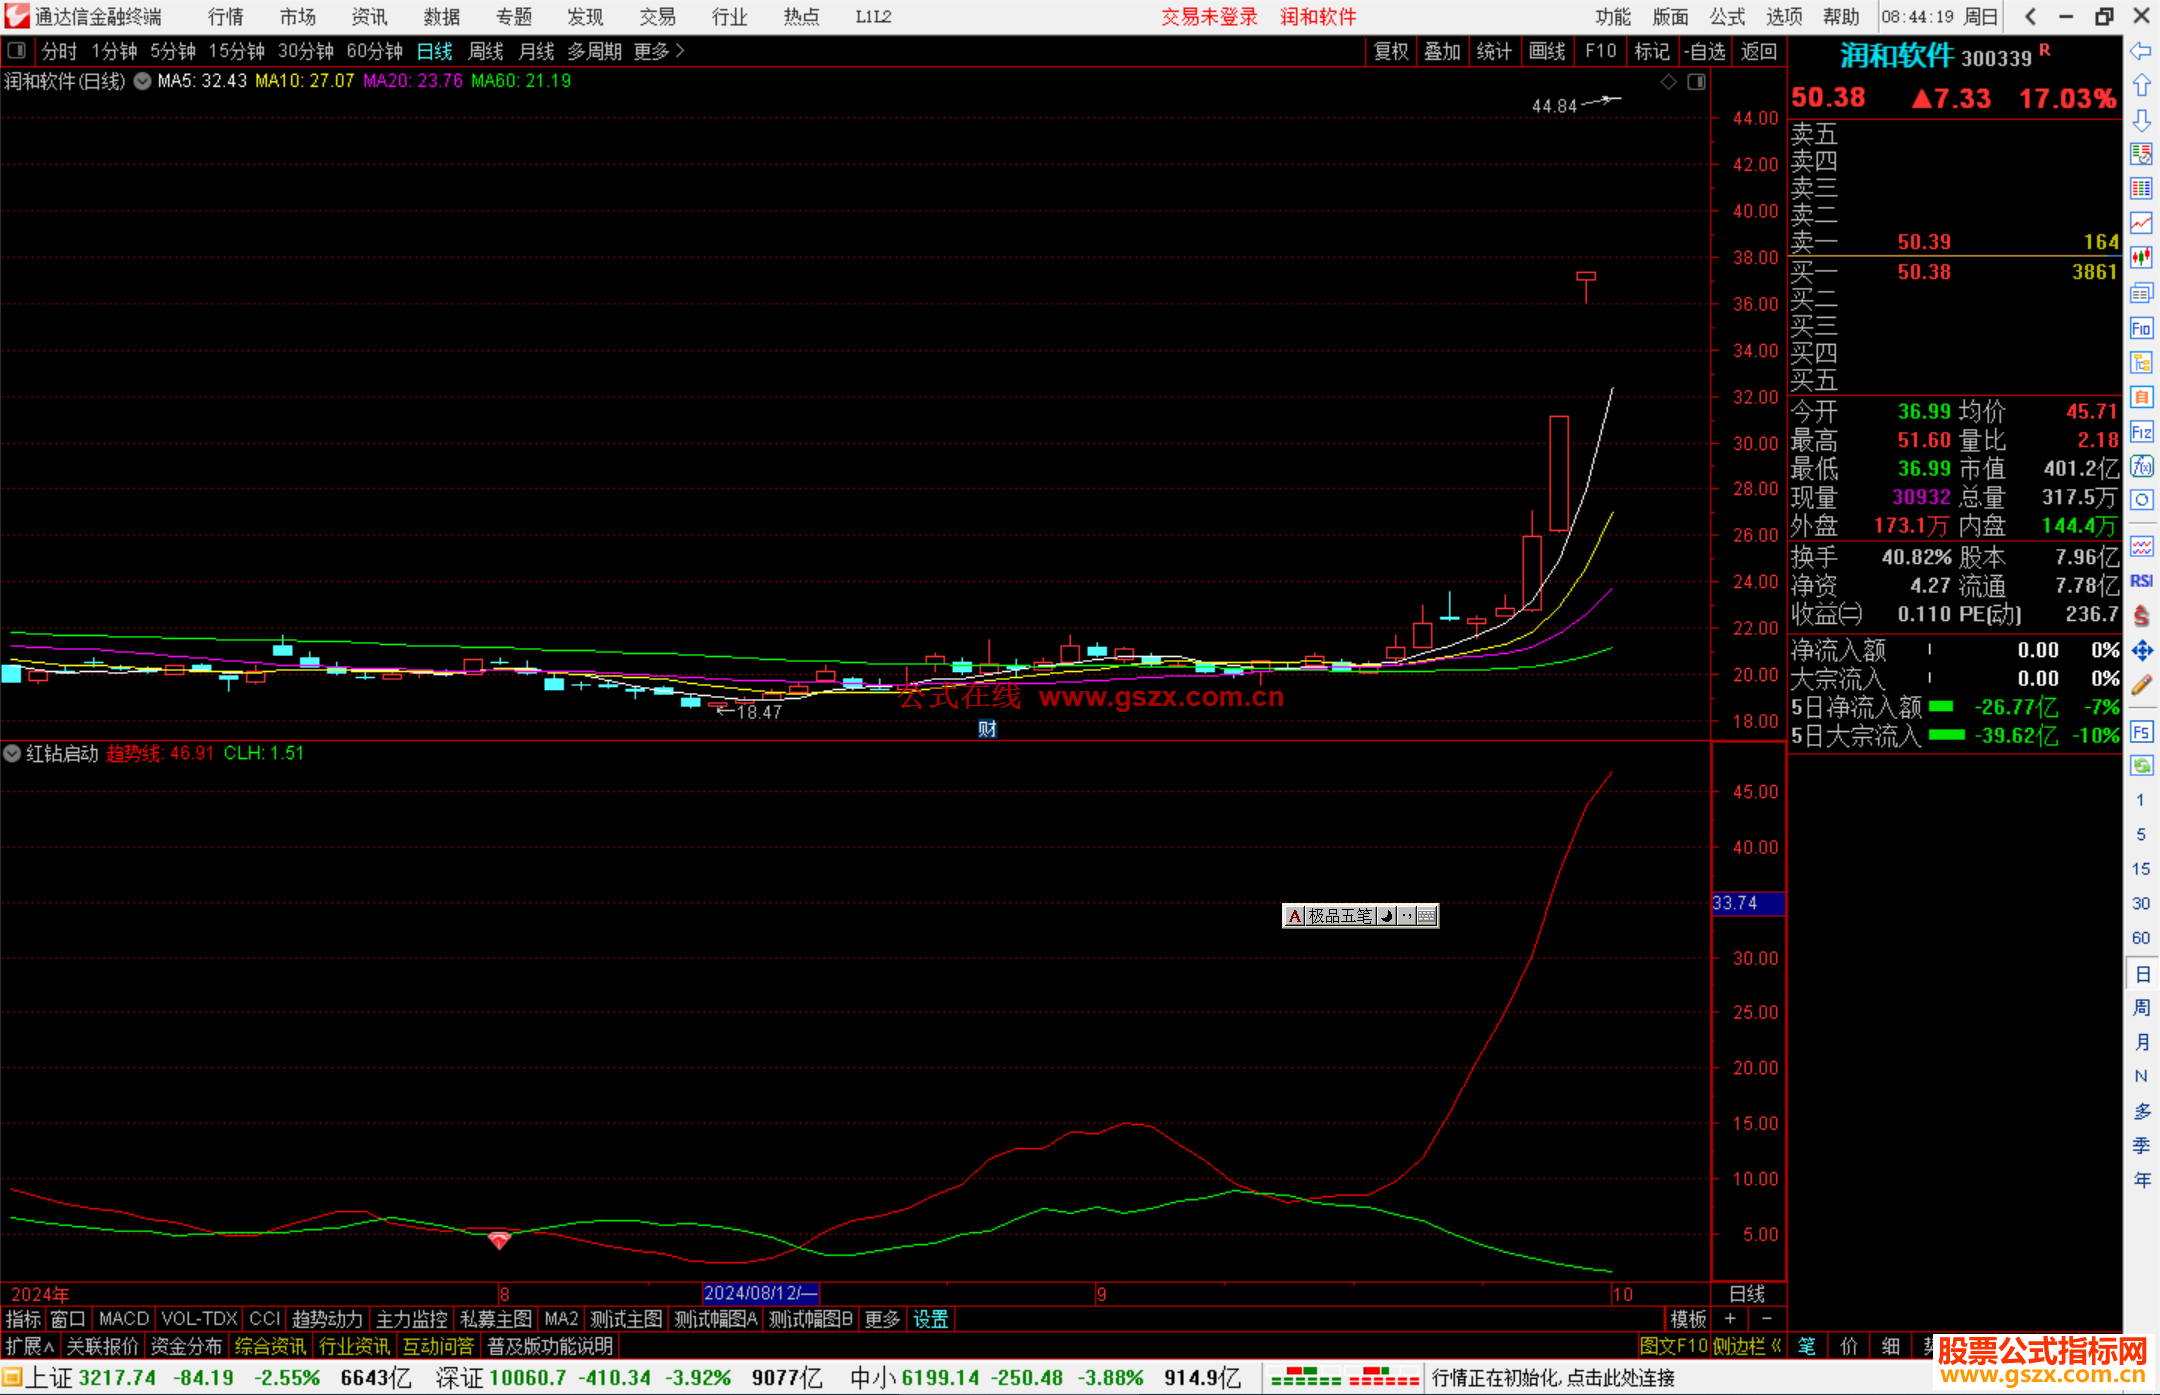Viewport: 2160px width, 1395px height.
Task: Click the − zoom-out chart button
Action: (x=1767, y=1319)
